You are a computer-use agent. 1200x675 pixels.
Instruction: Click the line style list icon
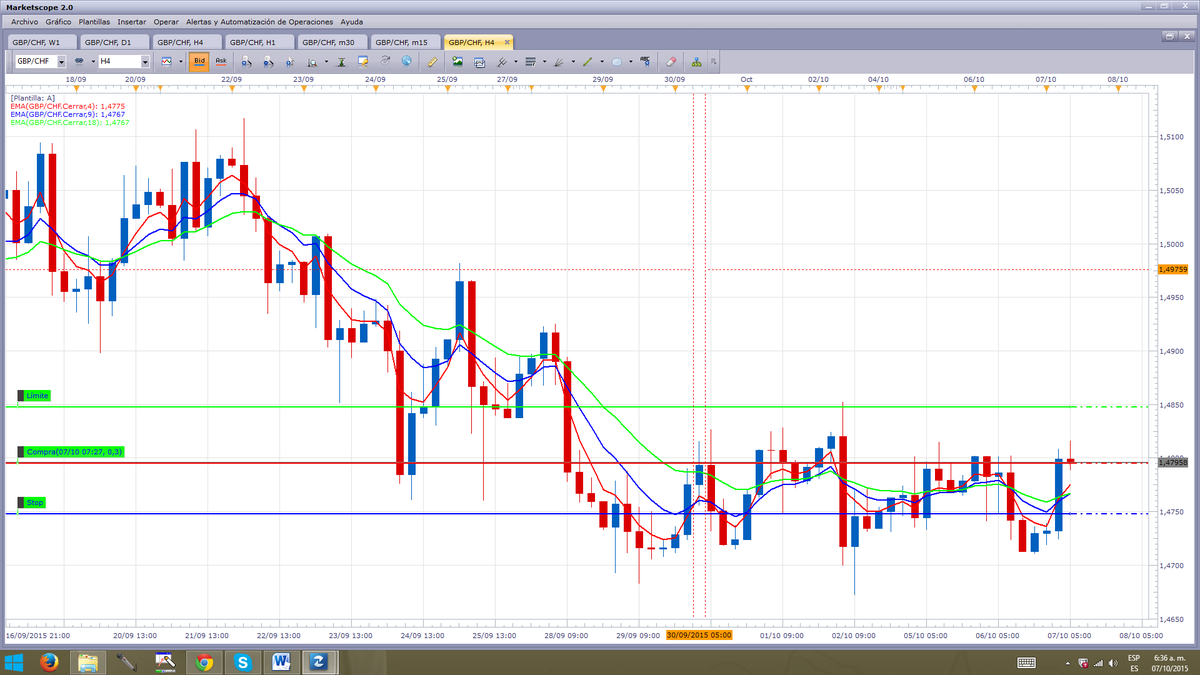pos(530,61)
